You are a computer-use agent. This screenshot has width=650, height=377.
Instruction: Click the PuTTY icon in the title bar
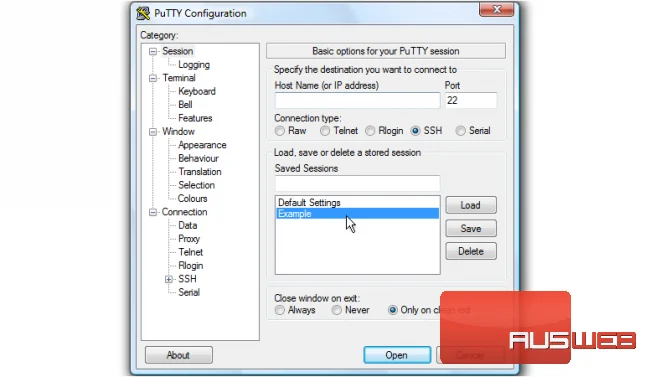(x=143, y=13)
